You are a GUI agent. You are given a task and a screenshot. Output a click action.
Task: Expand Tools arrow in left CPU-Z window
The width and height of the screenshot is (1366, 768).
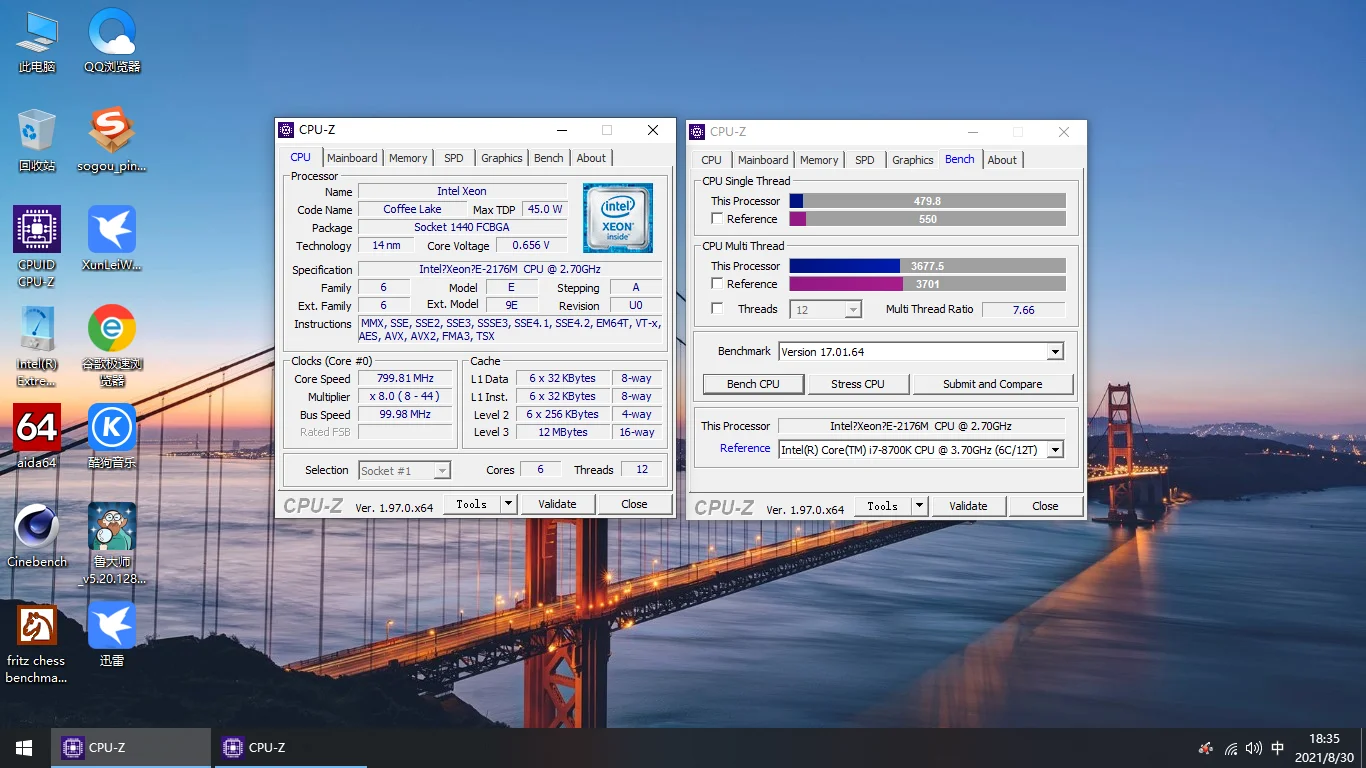(x=508, y=504)
